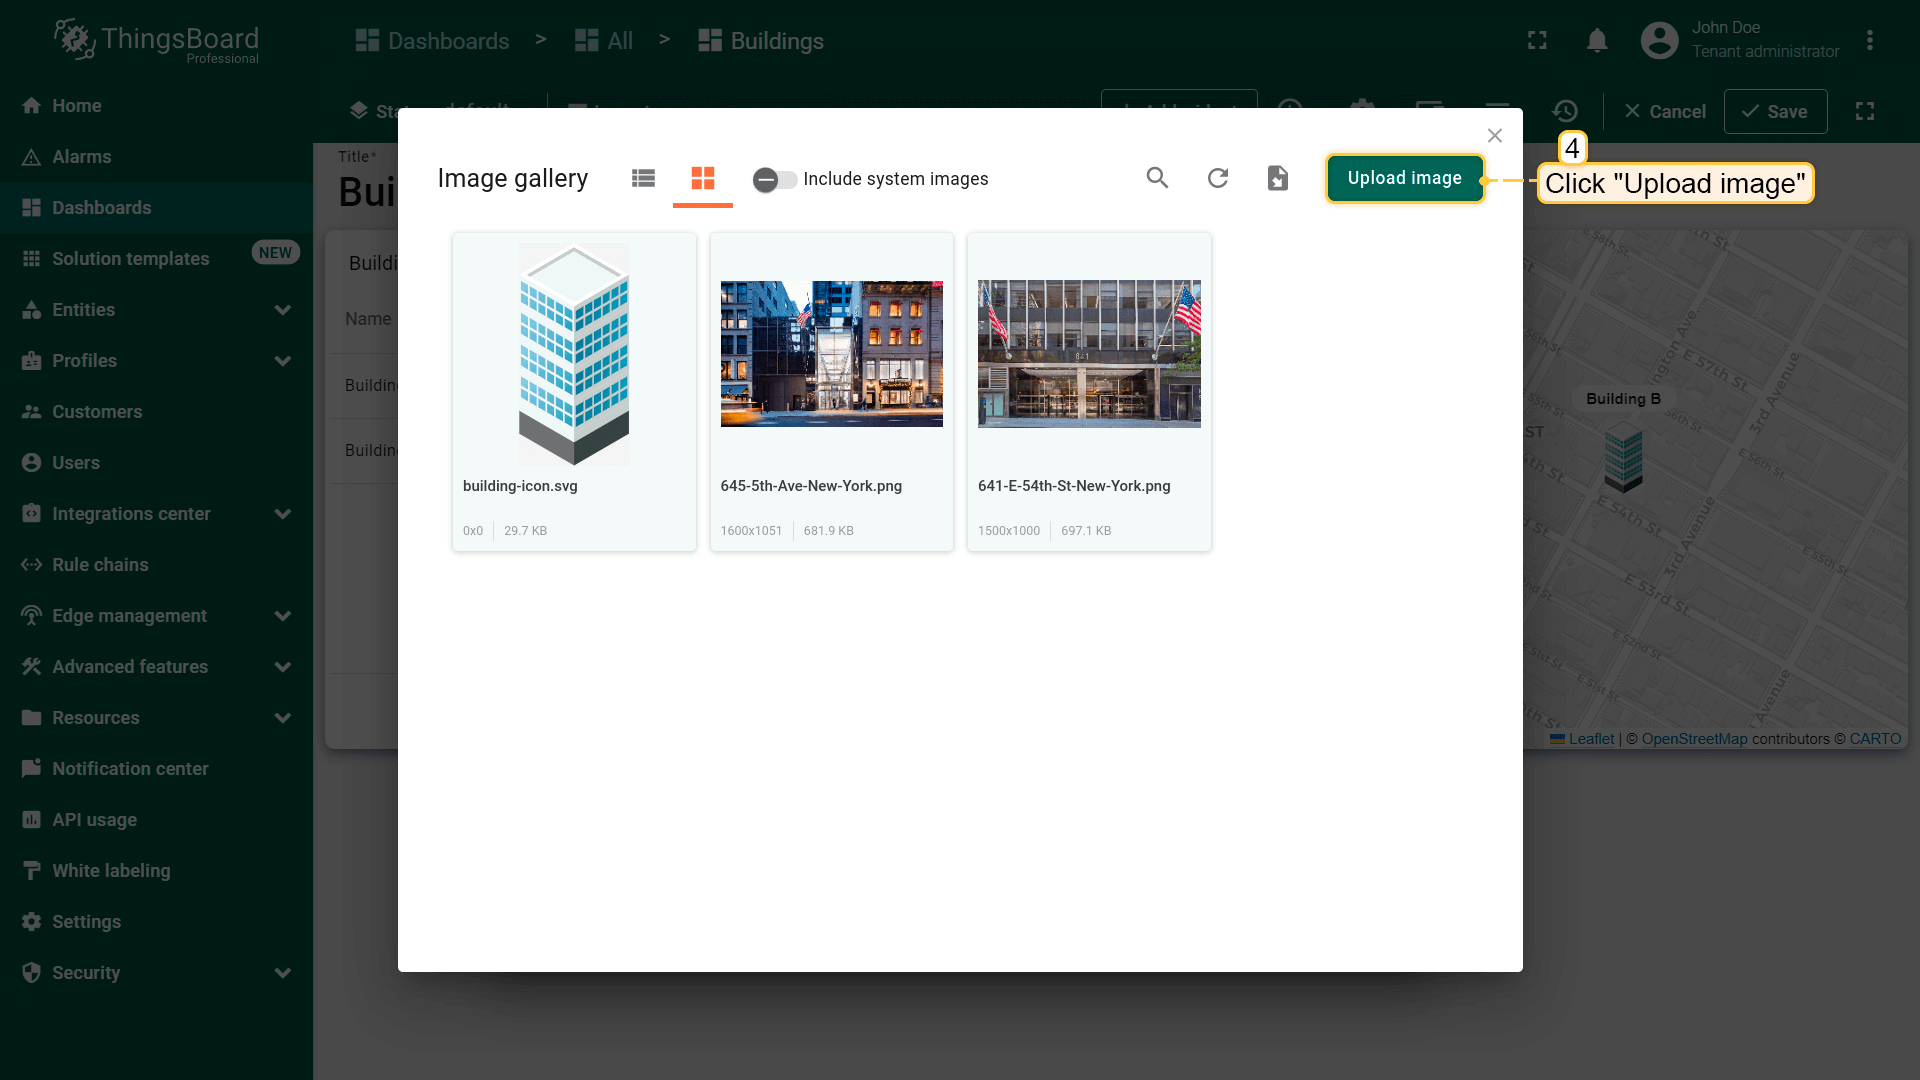This screenshot has width=1920, height=1080.
Task: Toggle Include system images switch
Action: [774, 179]
